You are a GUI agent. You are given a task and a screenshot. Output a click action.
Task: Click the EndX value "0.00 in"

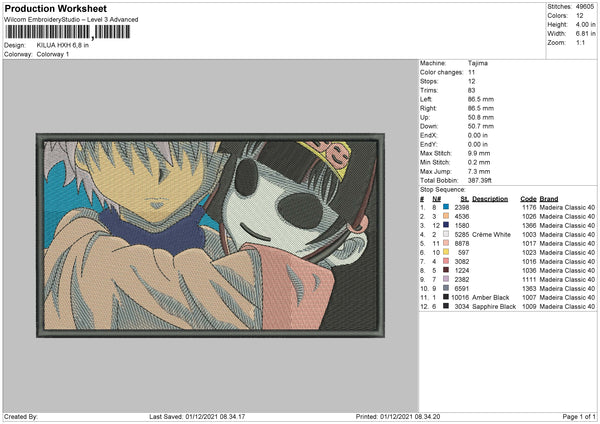478,135
